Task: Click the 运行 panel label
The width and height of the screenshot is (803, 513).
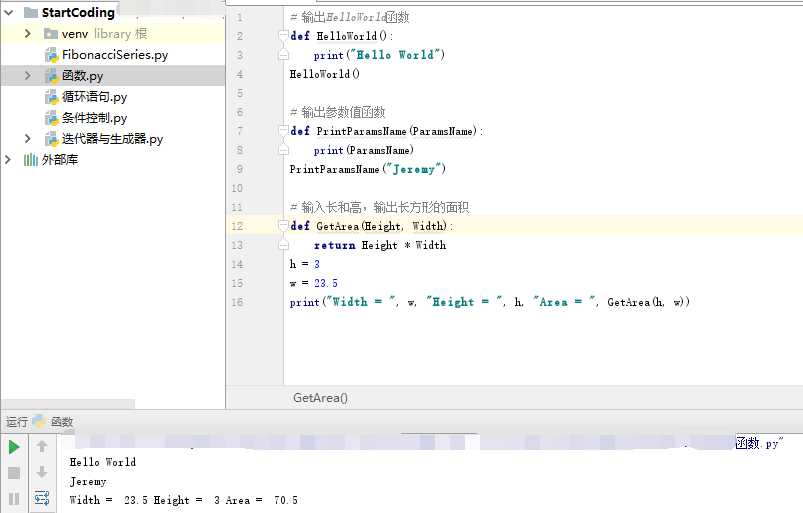Action: (17, 422)
